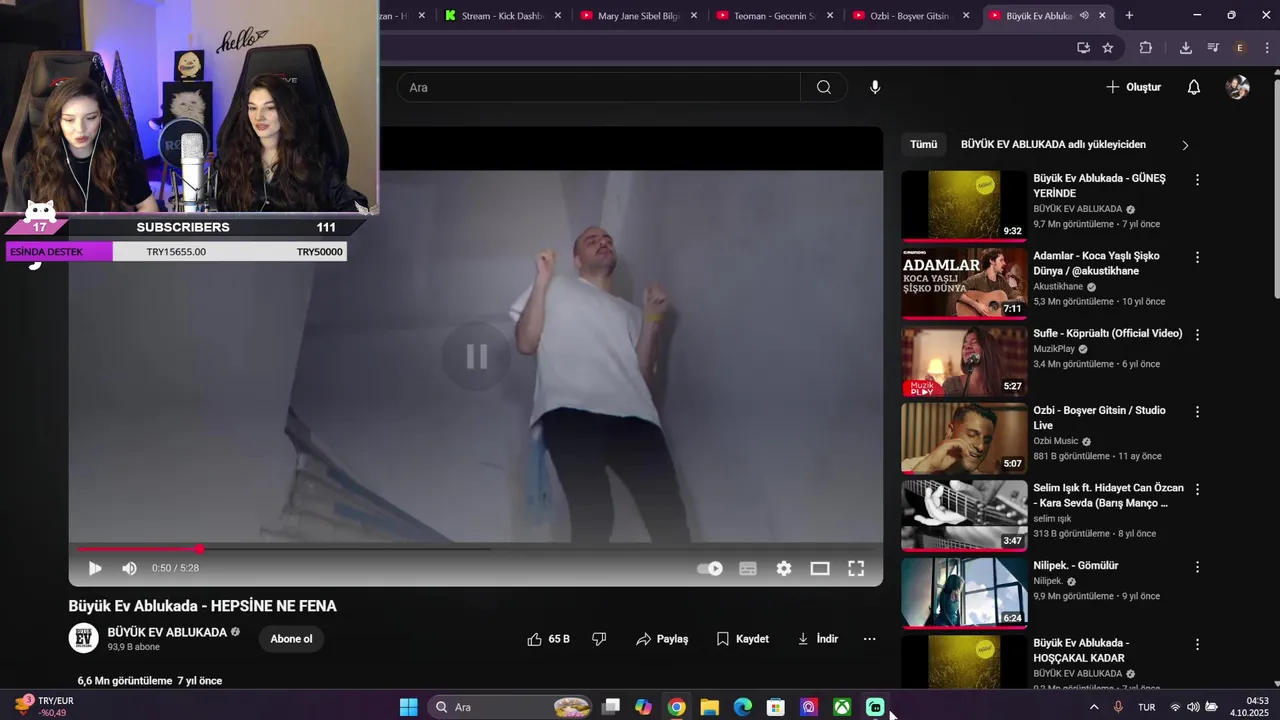Open the Selim Işık Kara Sevda video thumbnail

[x=964, y=515]
